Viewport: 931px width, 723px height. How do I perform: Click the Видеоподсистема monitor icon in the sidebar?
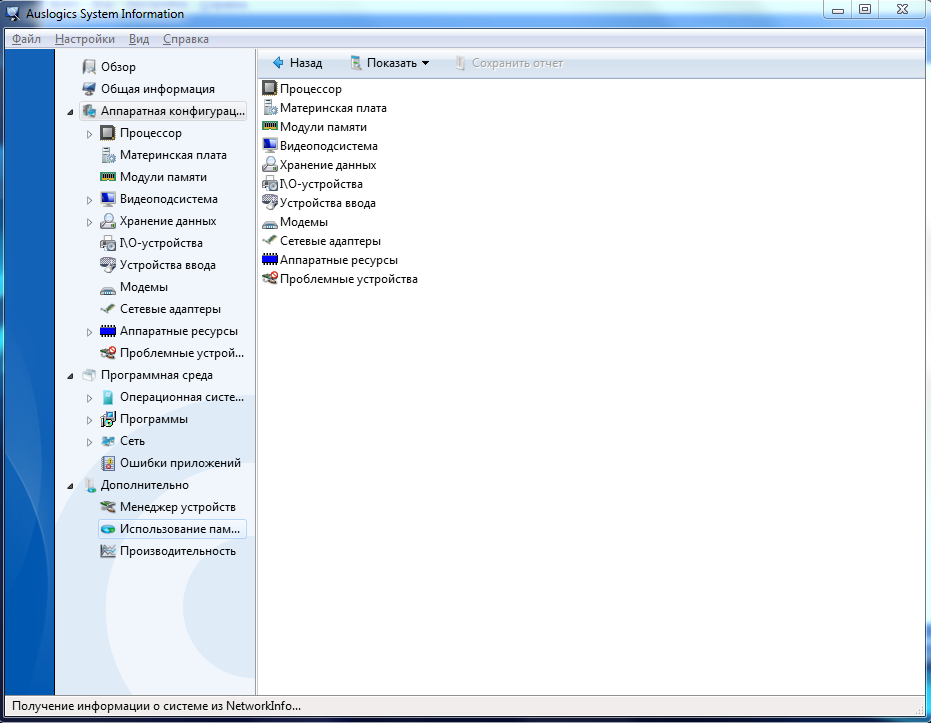pyautogui.click(x=107, y=199)
